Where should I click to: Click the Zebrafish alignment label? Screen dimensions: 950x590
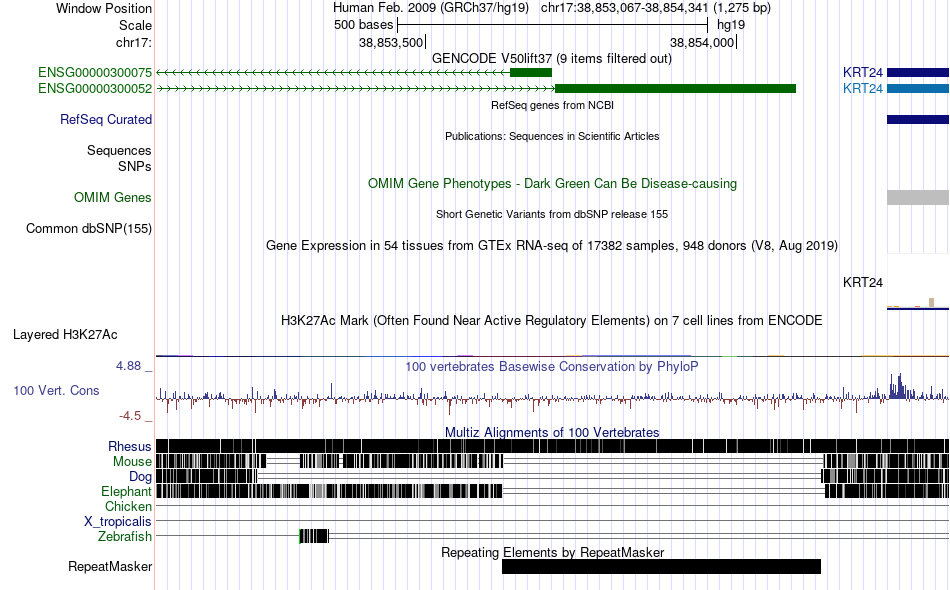[x=125, y=537]
